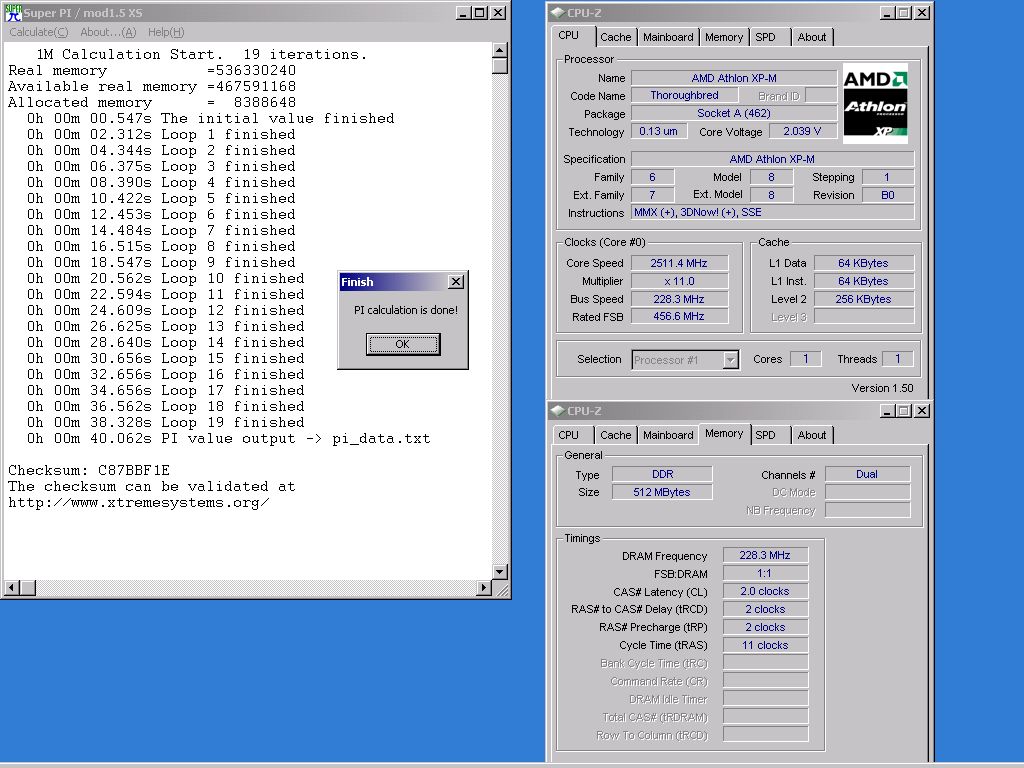The height and width of the screenshot is (768, 1024).
Task: Expand the Processor #1 selection dropdown
Action: (730, 360)
